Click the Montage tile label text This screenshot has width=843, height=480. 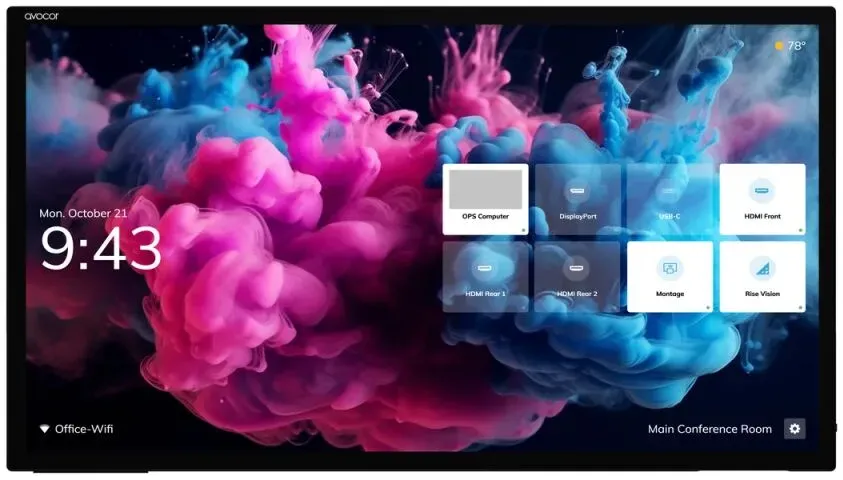pos(670,293)
